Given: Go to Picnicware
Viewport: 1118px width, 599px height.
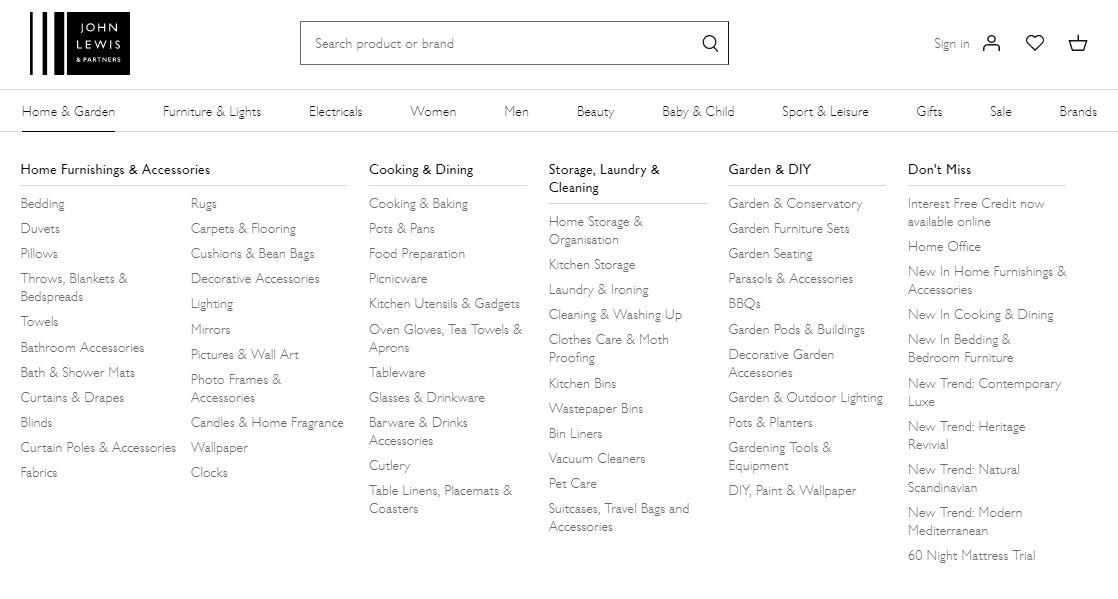Looking at the screenshot, I should click(398, 279).
